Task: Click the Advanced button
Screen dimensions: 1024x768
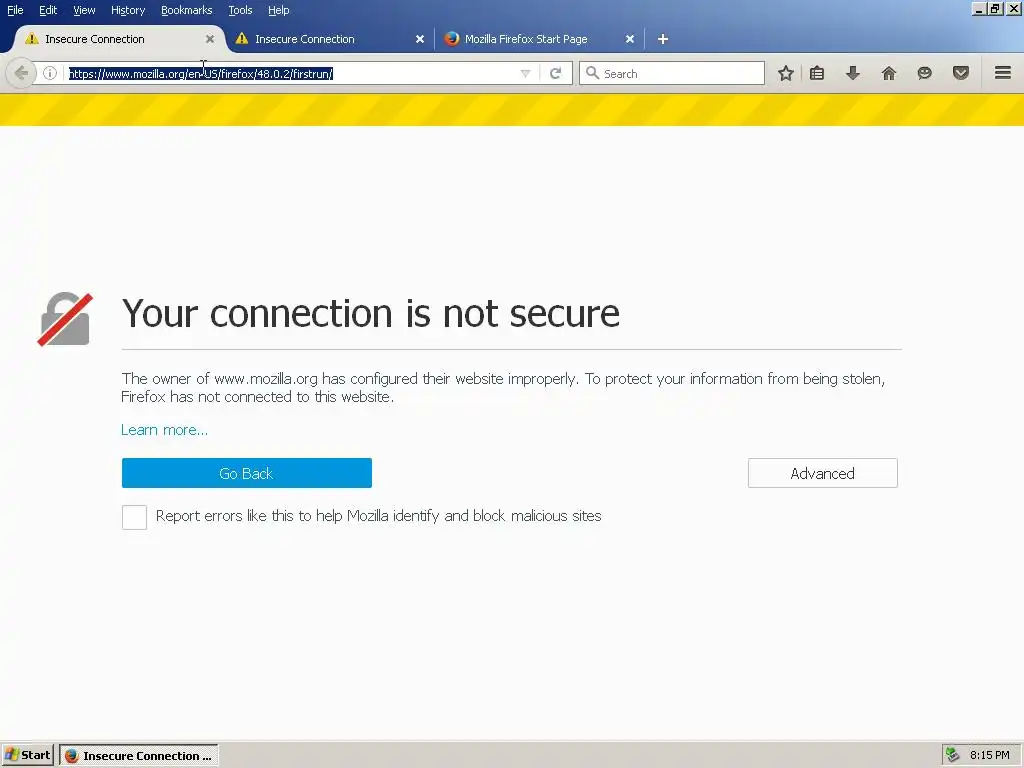Action: coord(823,473)
